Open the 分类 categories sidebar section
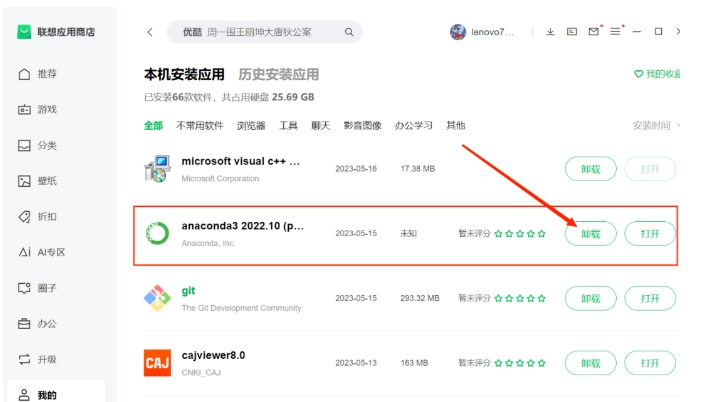 [38, 145]
